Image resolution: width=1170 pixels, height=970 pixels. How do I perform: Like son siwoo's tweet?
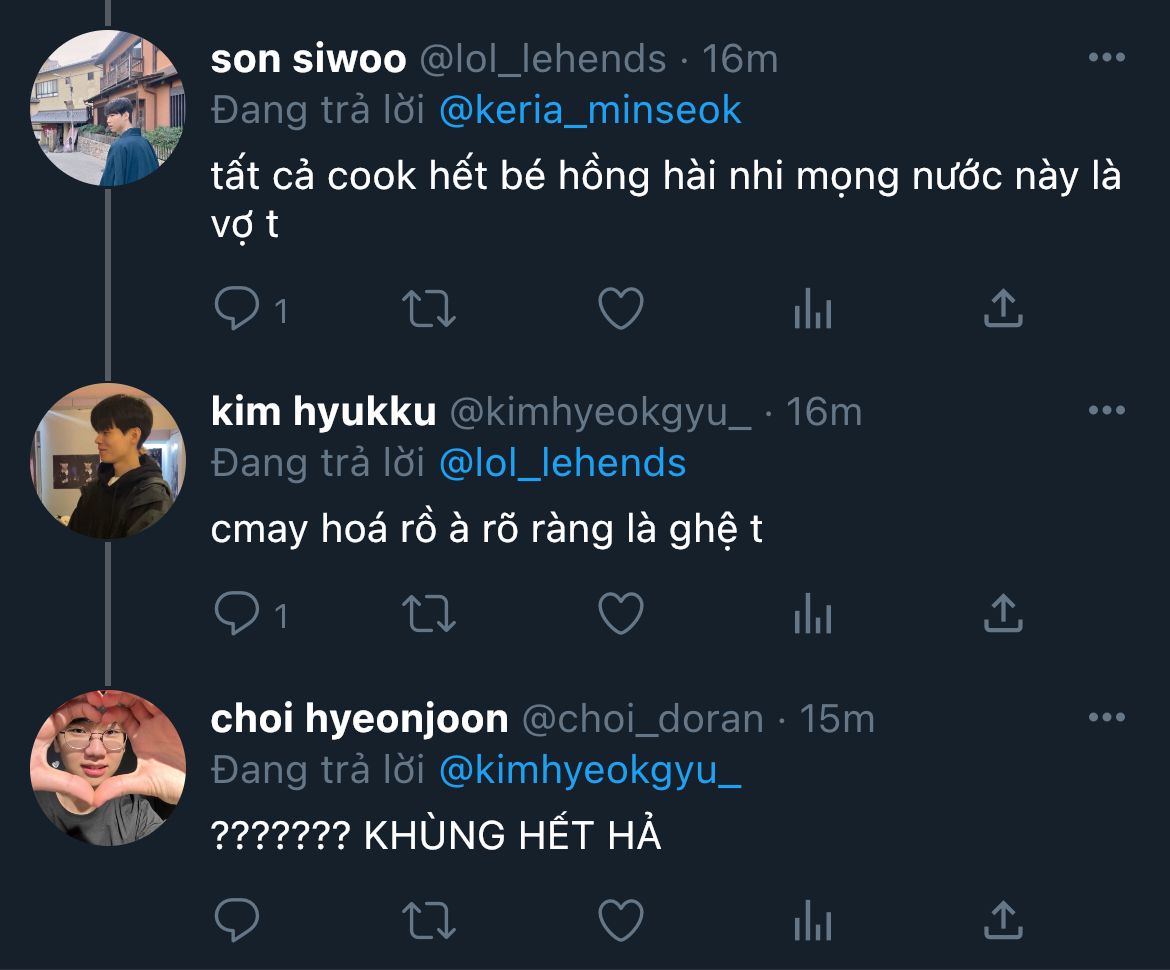tap(620, 310)
